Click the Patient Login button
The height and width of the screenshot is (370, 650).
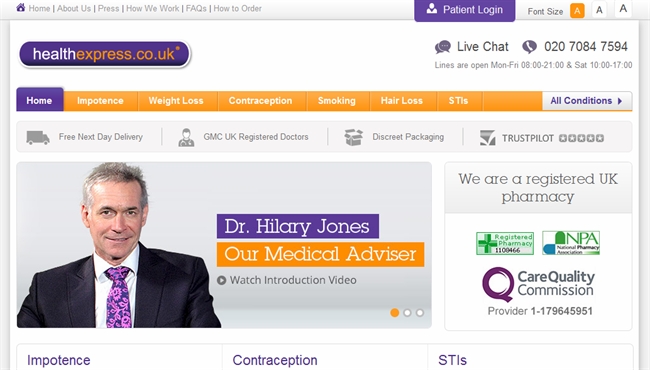point(465,10)
